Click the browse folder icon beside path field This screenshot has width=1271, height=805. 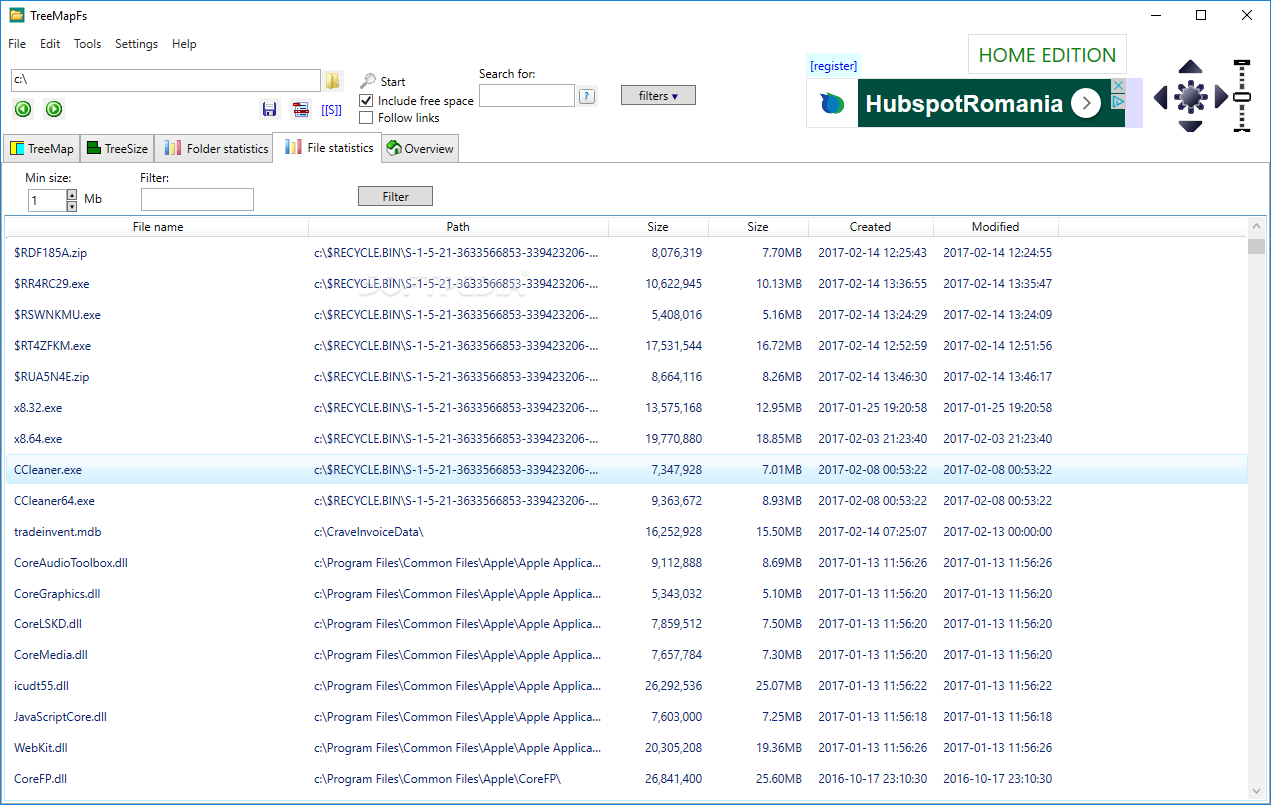coord(333,81)
